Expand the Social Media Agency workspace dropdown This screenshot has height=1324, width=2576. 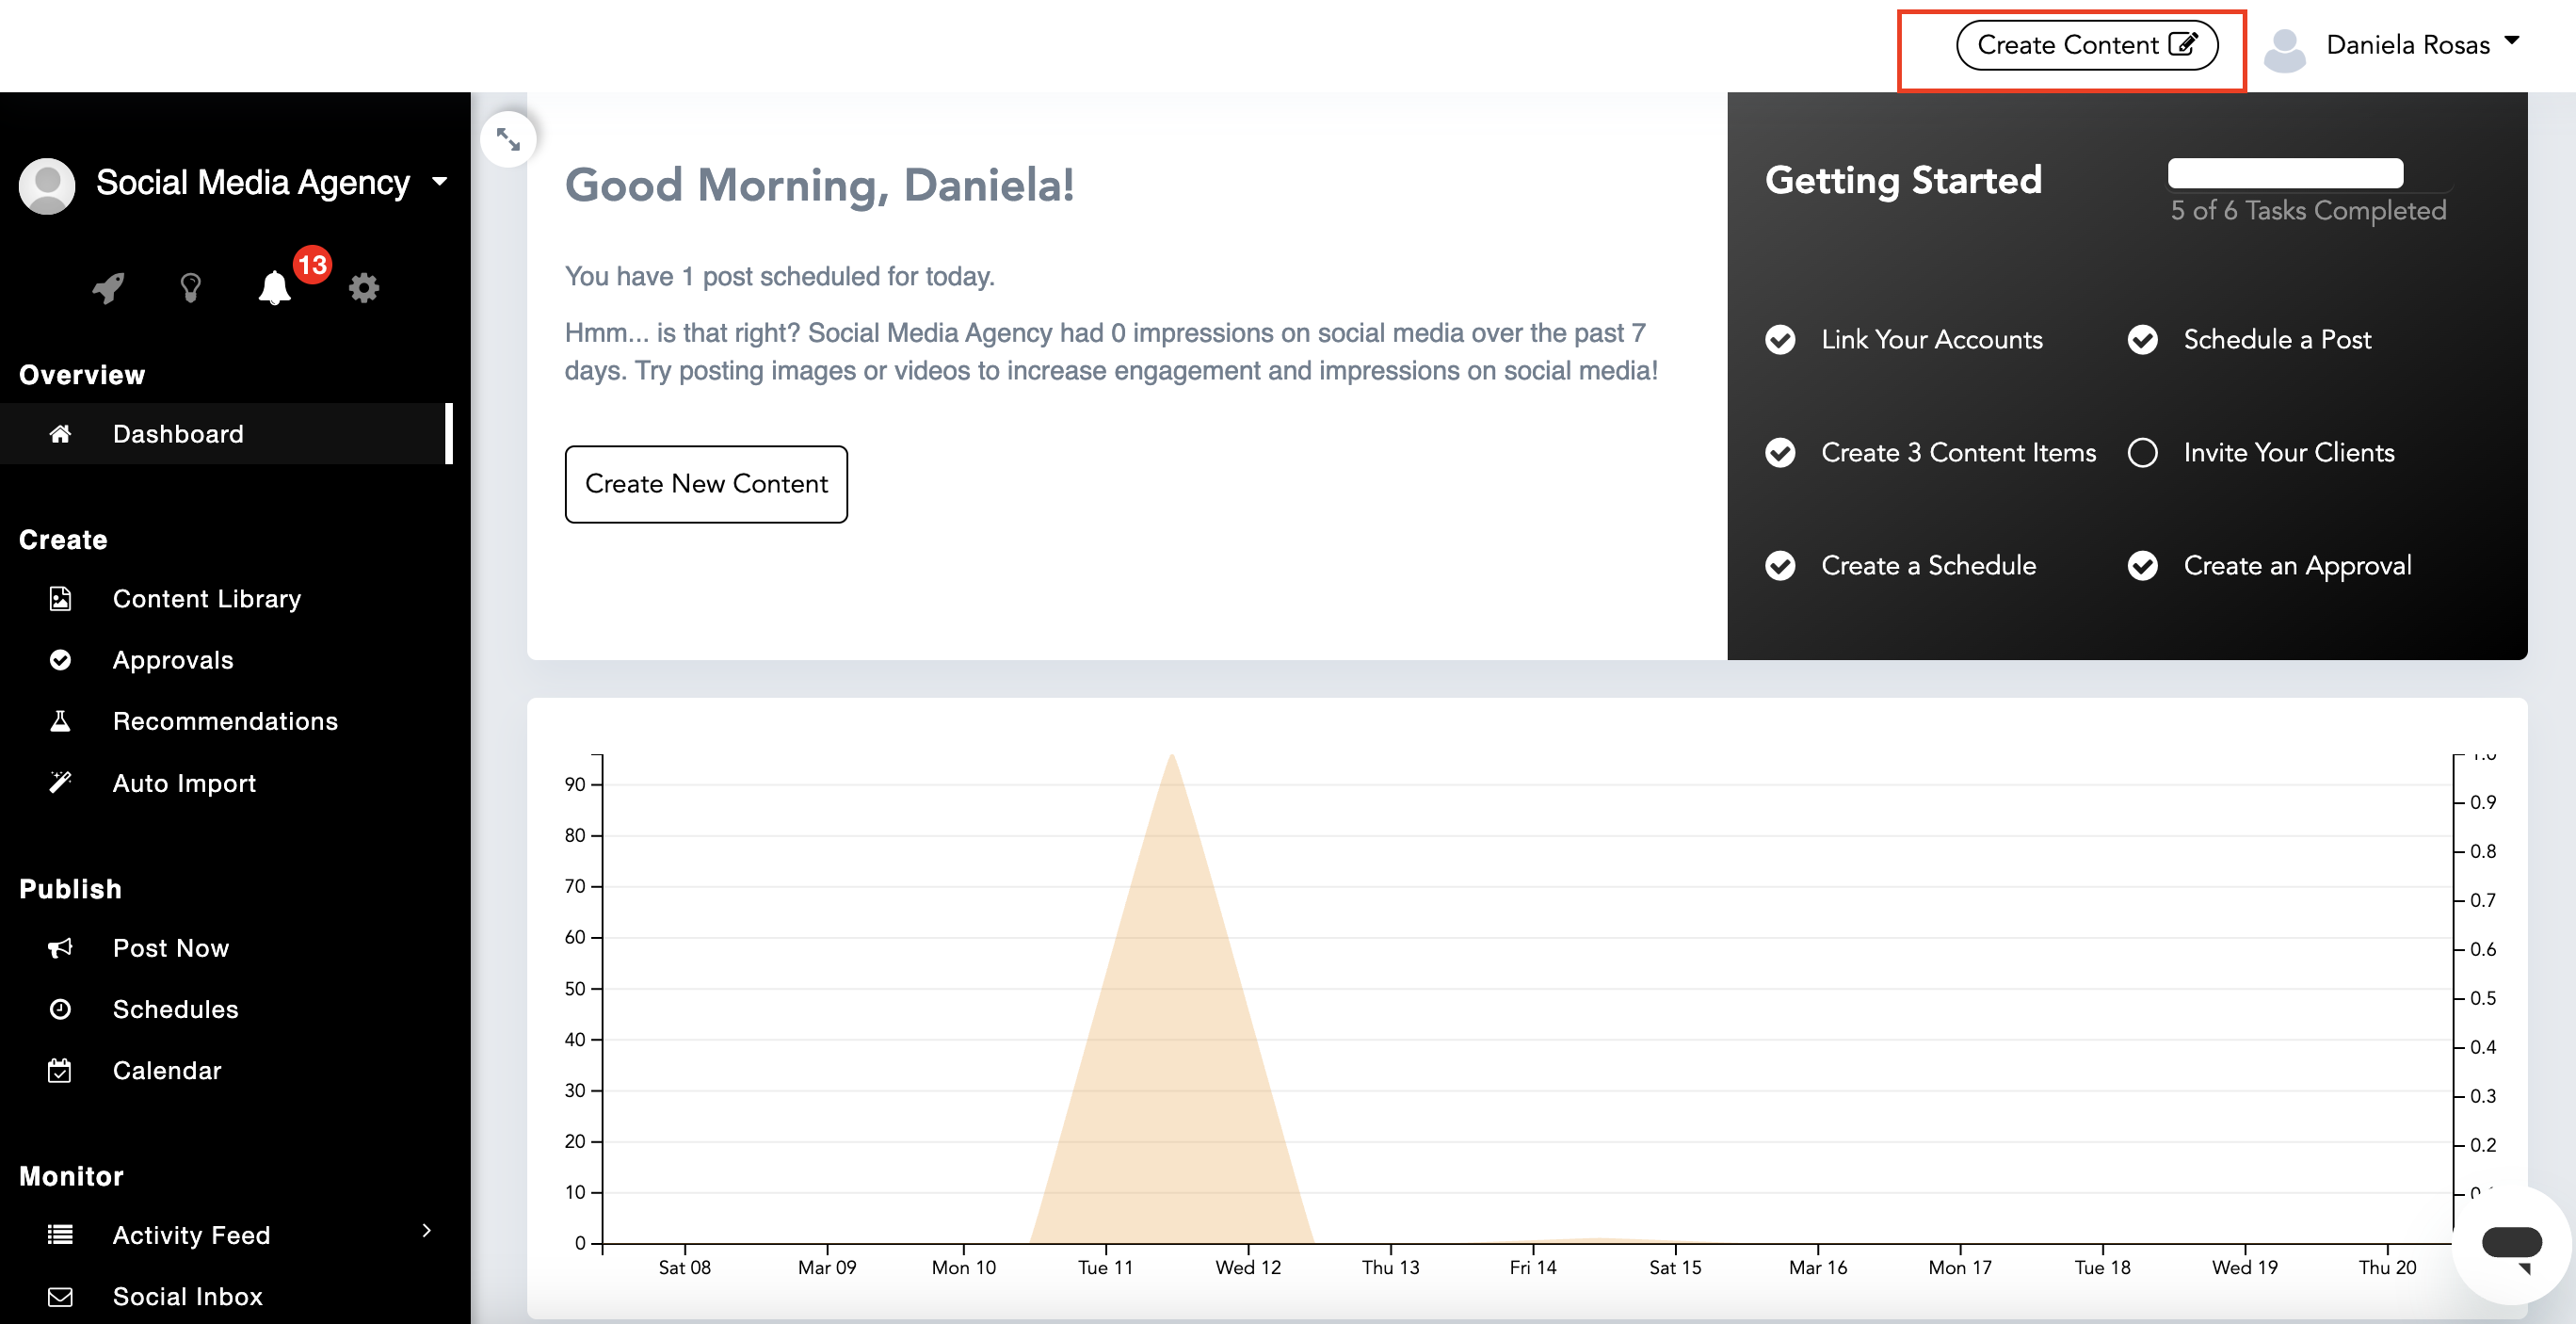coord(440,182)
